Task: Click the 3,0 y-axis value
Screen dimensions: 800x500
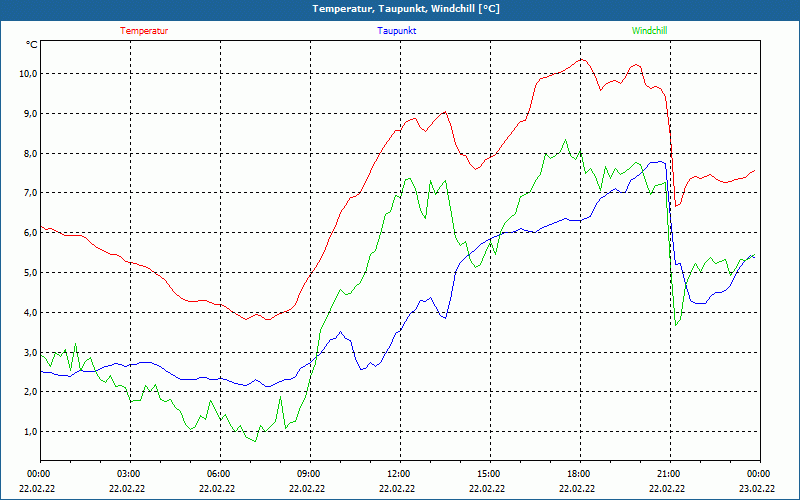Action: tap(29, 352)
